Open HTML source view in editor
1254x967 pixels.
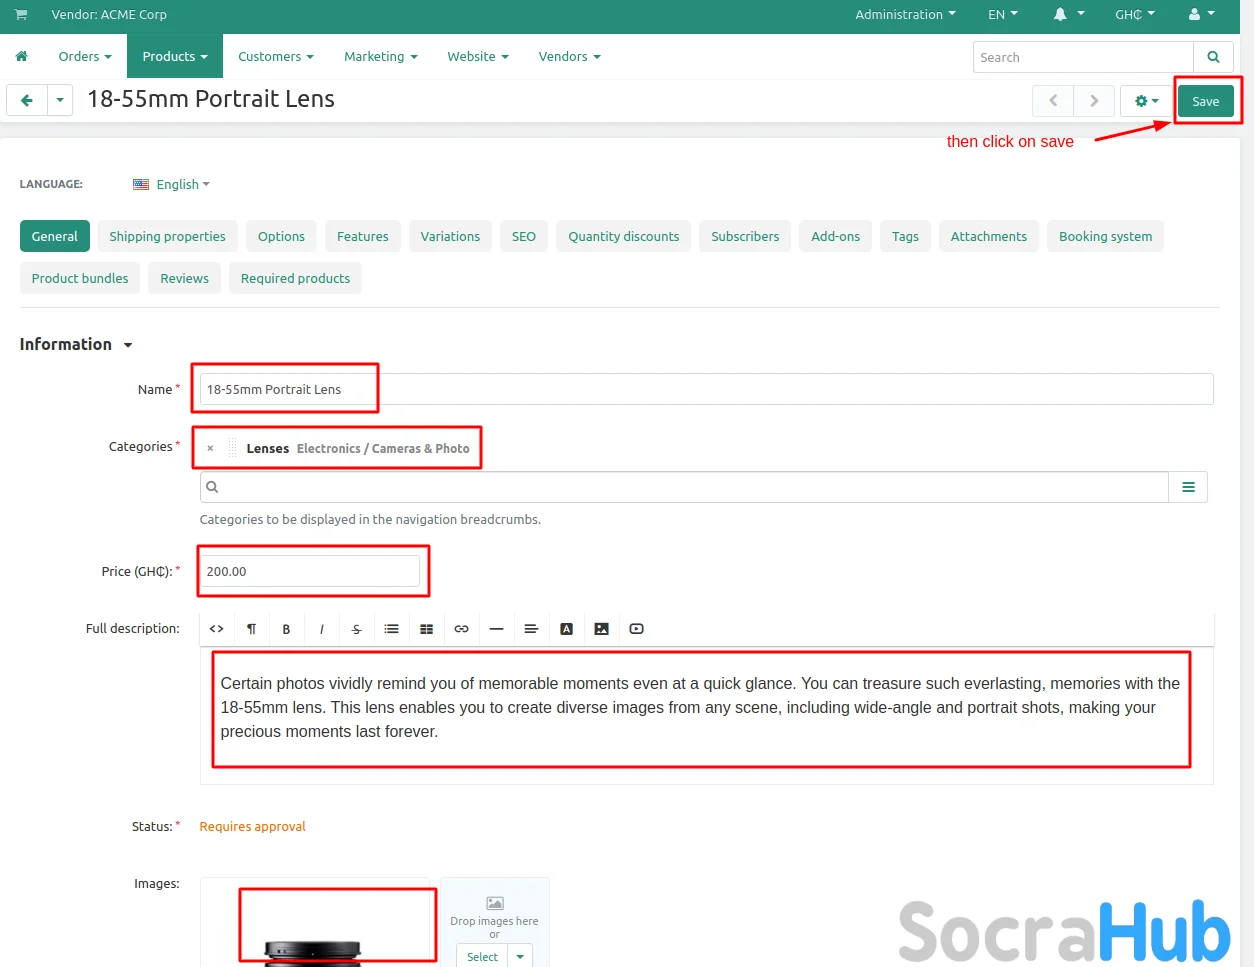click(x=216, y=629)
